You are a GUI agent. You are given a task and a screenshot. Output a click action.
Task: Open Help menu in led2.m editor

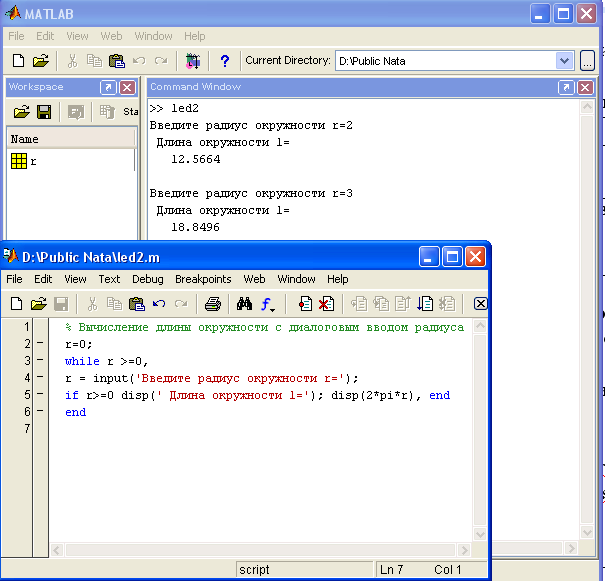pos(338,279)
